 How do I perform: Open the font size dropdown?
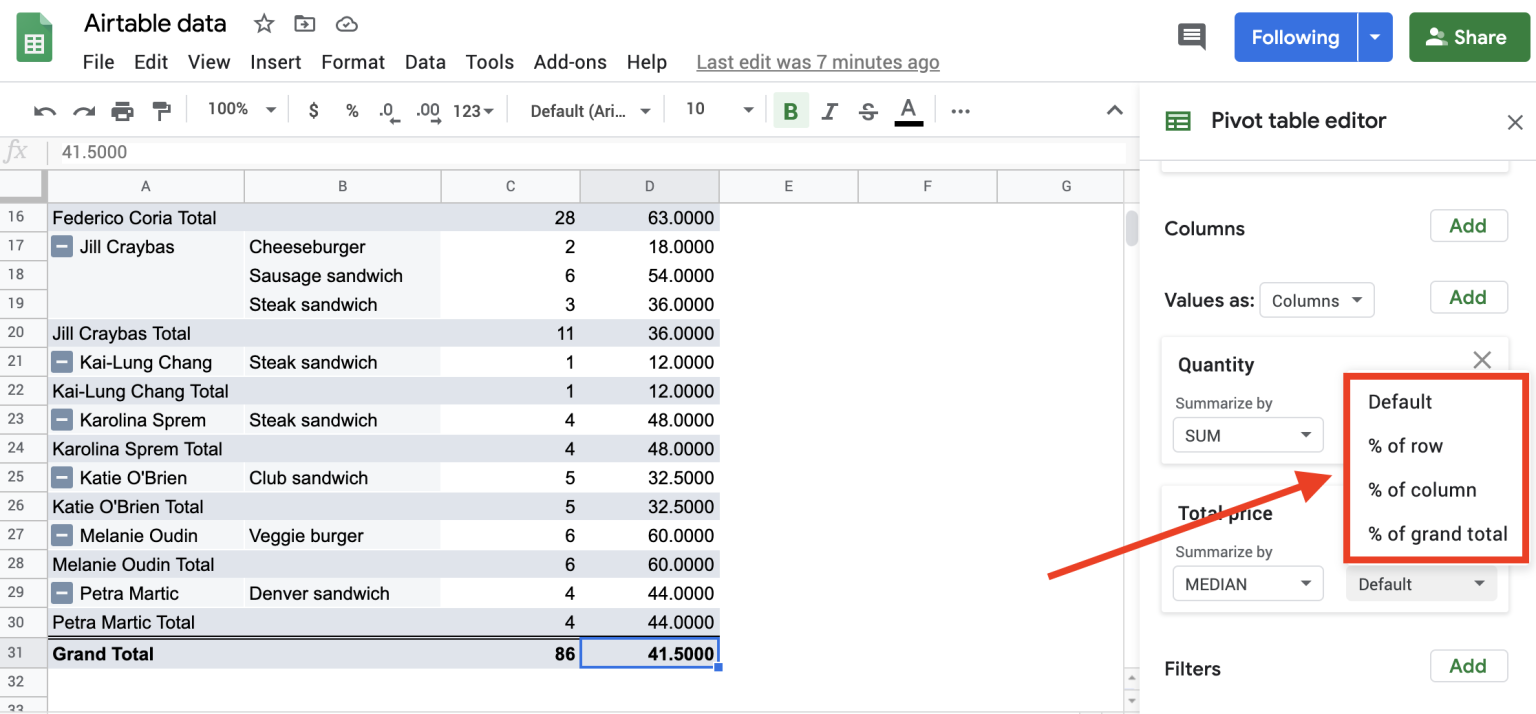[x=749, y=110]
